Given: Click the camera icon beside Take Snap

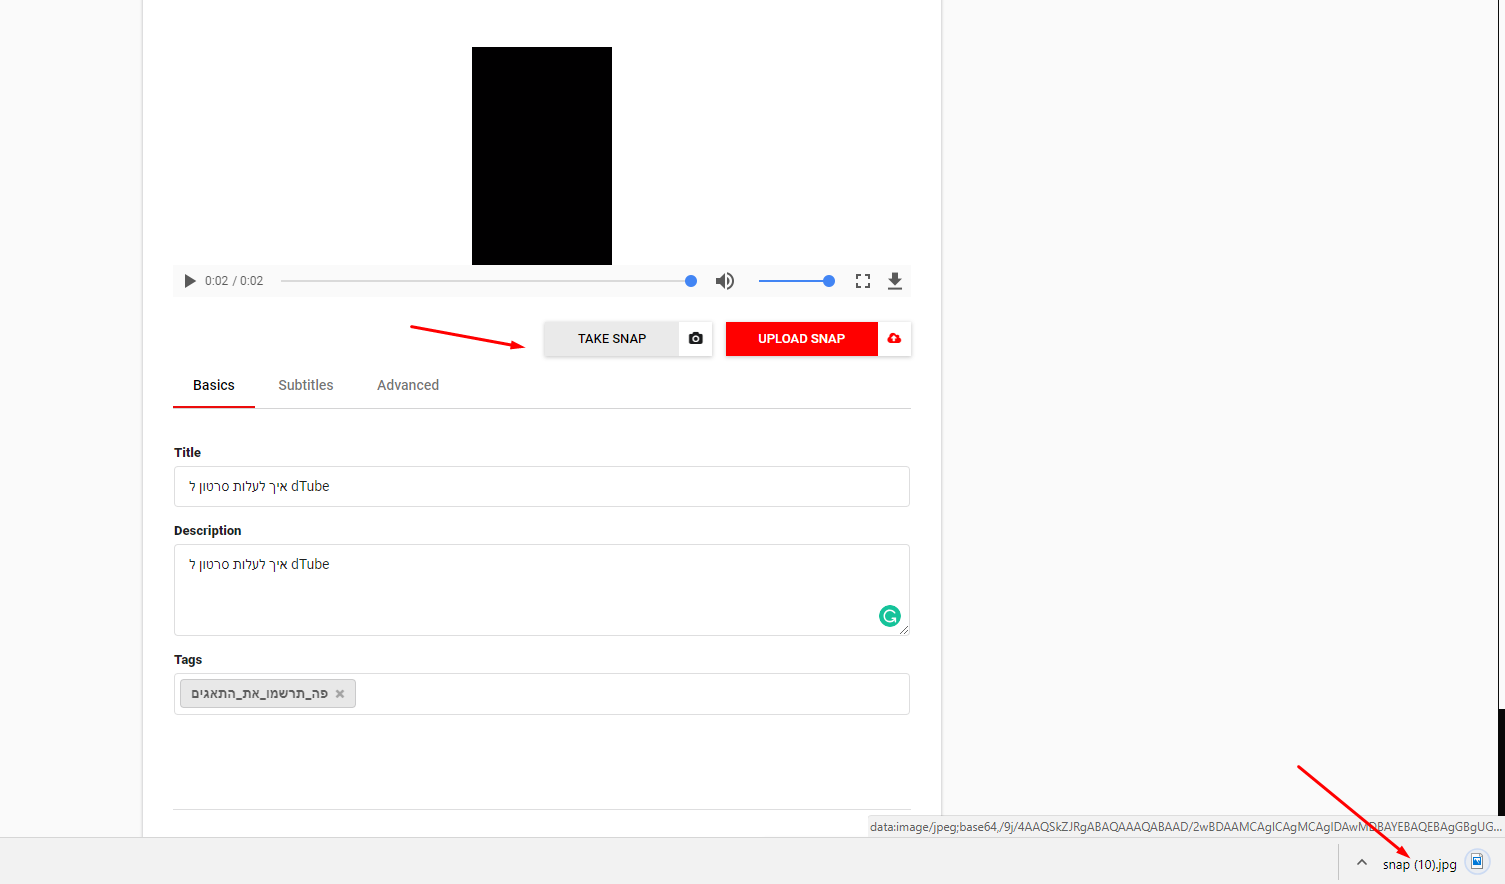Looking at the screenshot, I should point(696,339).
